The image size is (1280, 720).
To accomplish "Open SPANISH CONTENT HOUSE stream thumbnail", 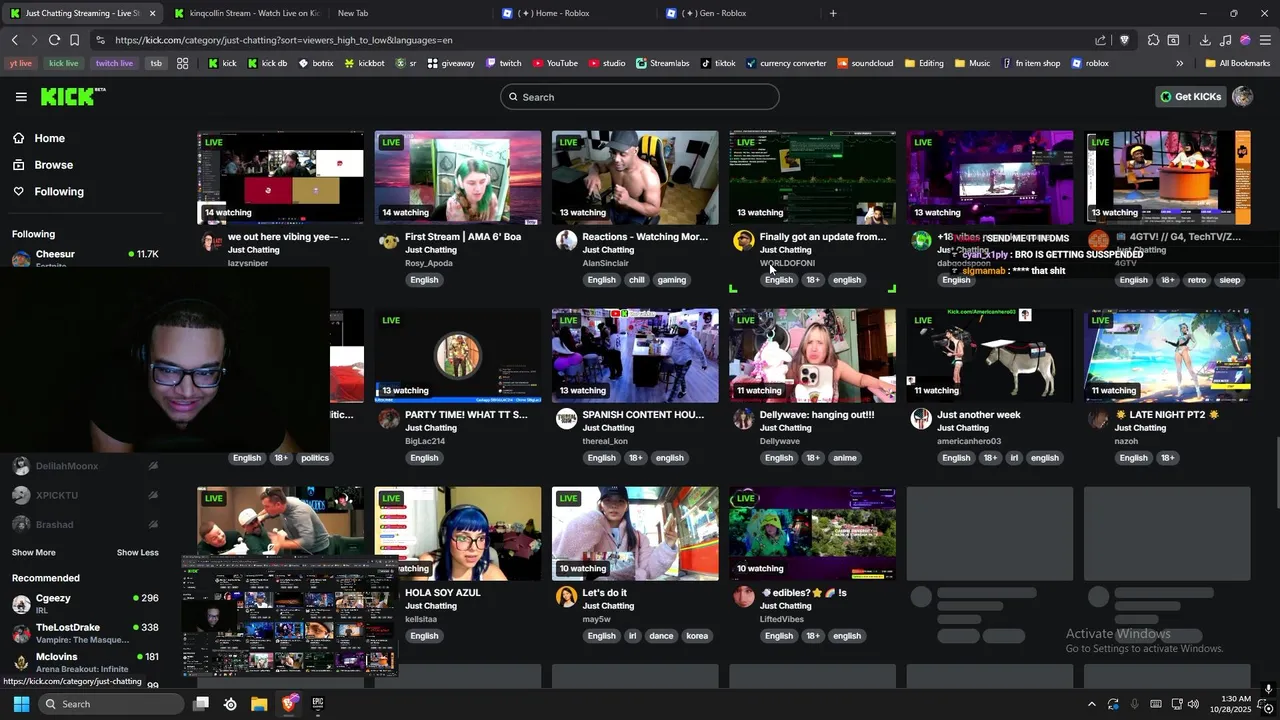I will pyautogui.click(x=635, y=355).
